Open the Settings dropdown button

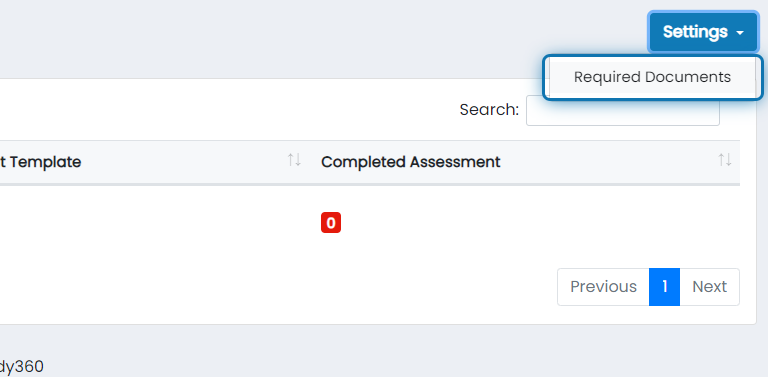[703, 32]
